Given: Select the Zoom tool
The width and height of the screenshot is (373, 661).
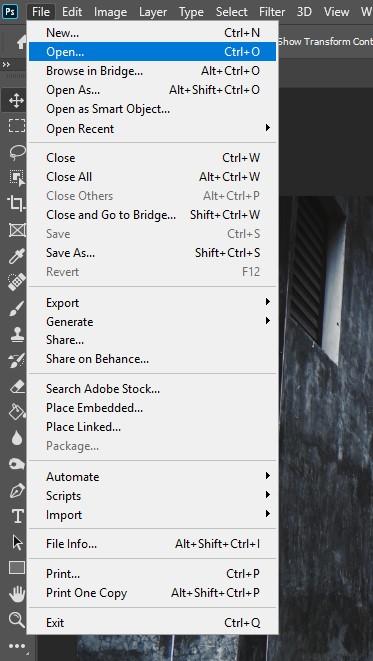Looking at the screenshot, I should [x=17, y=620].
